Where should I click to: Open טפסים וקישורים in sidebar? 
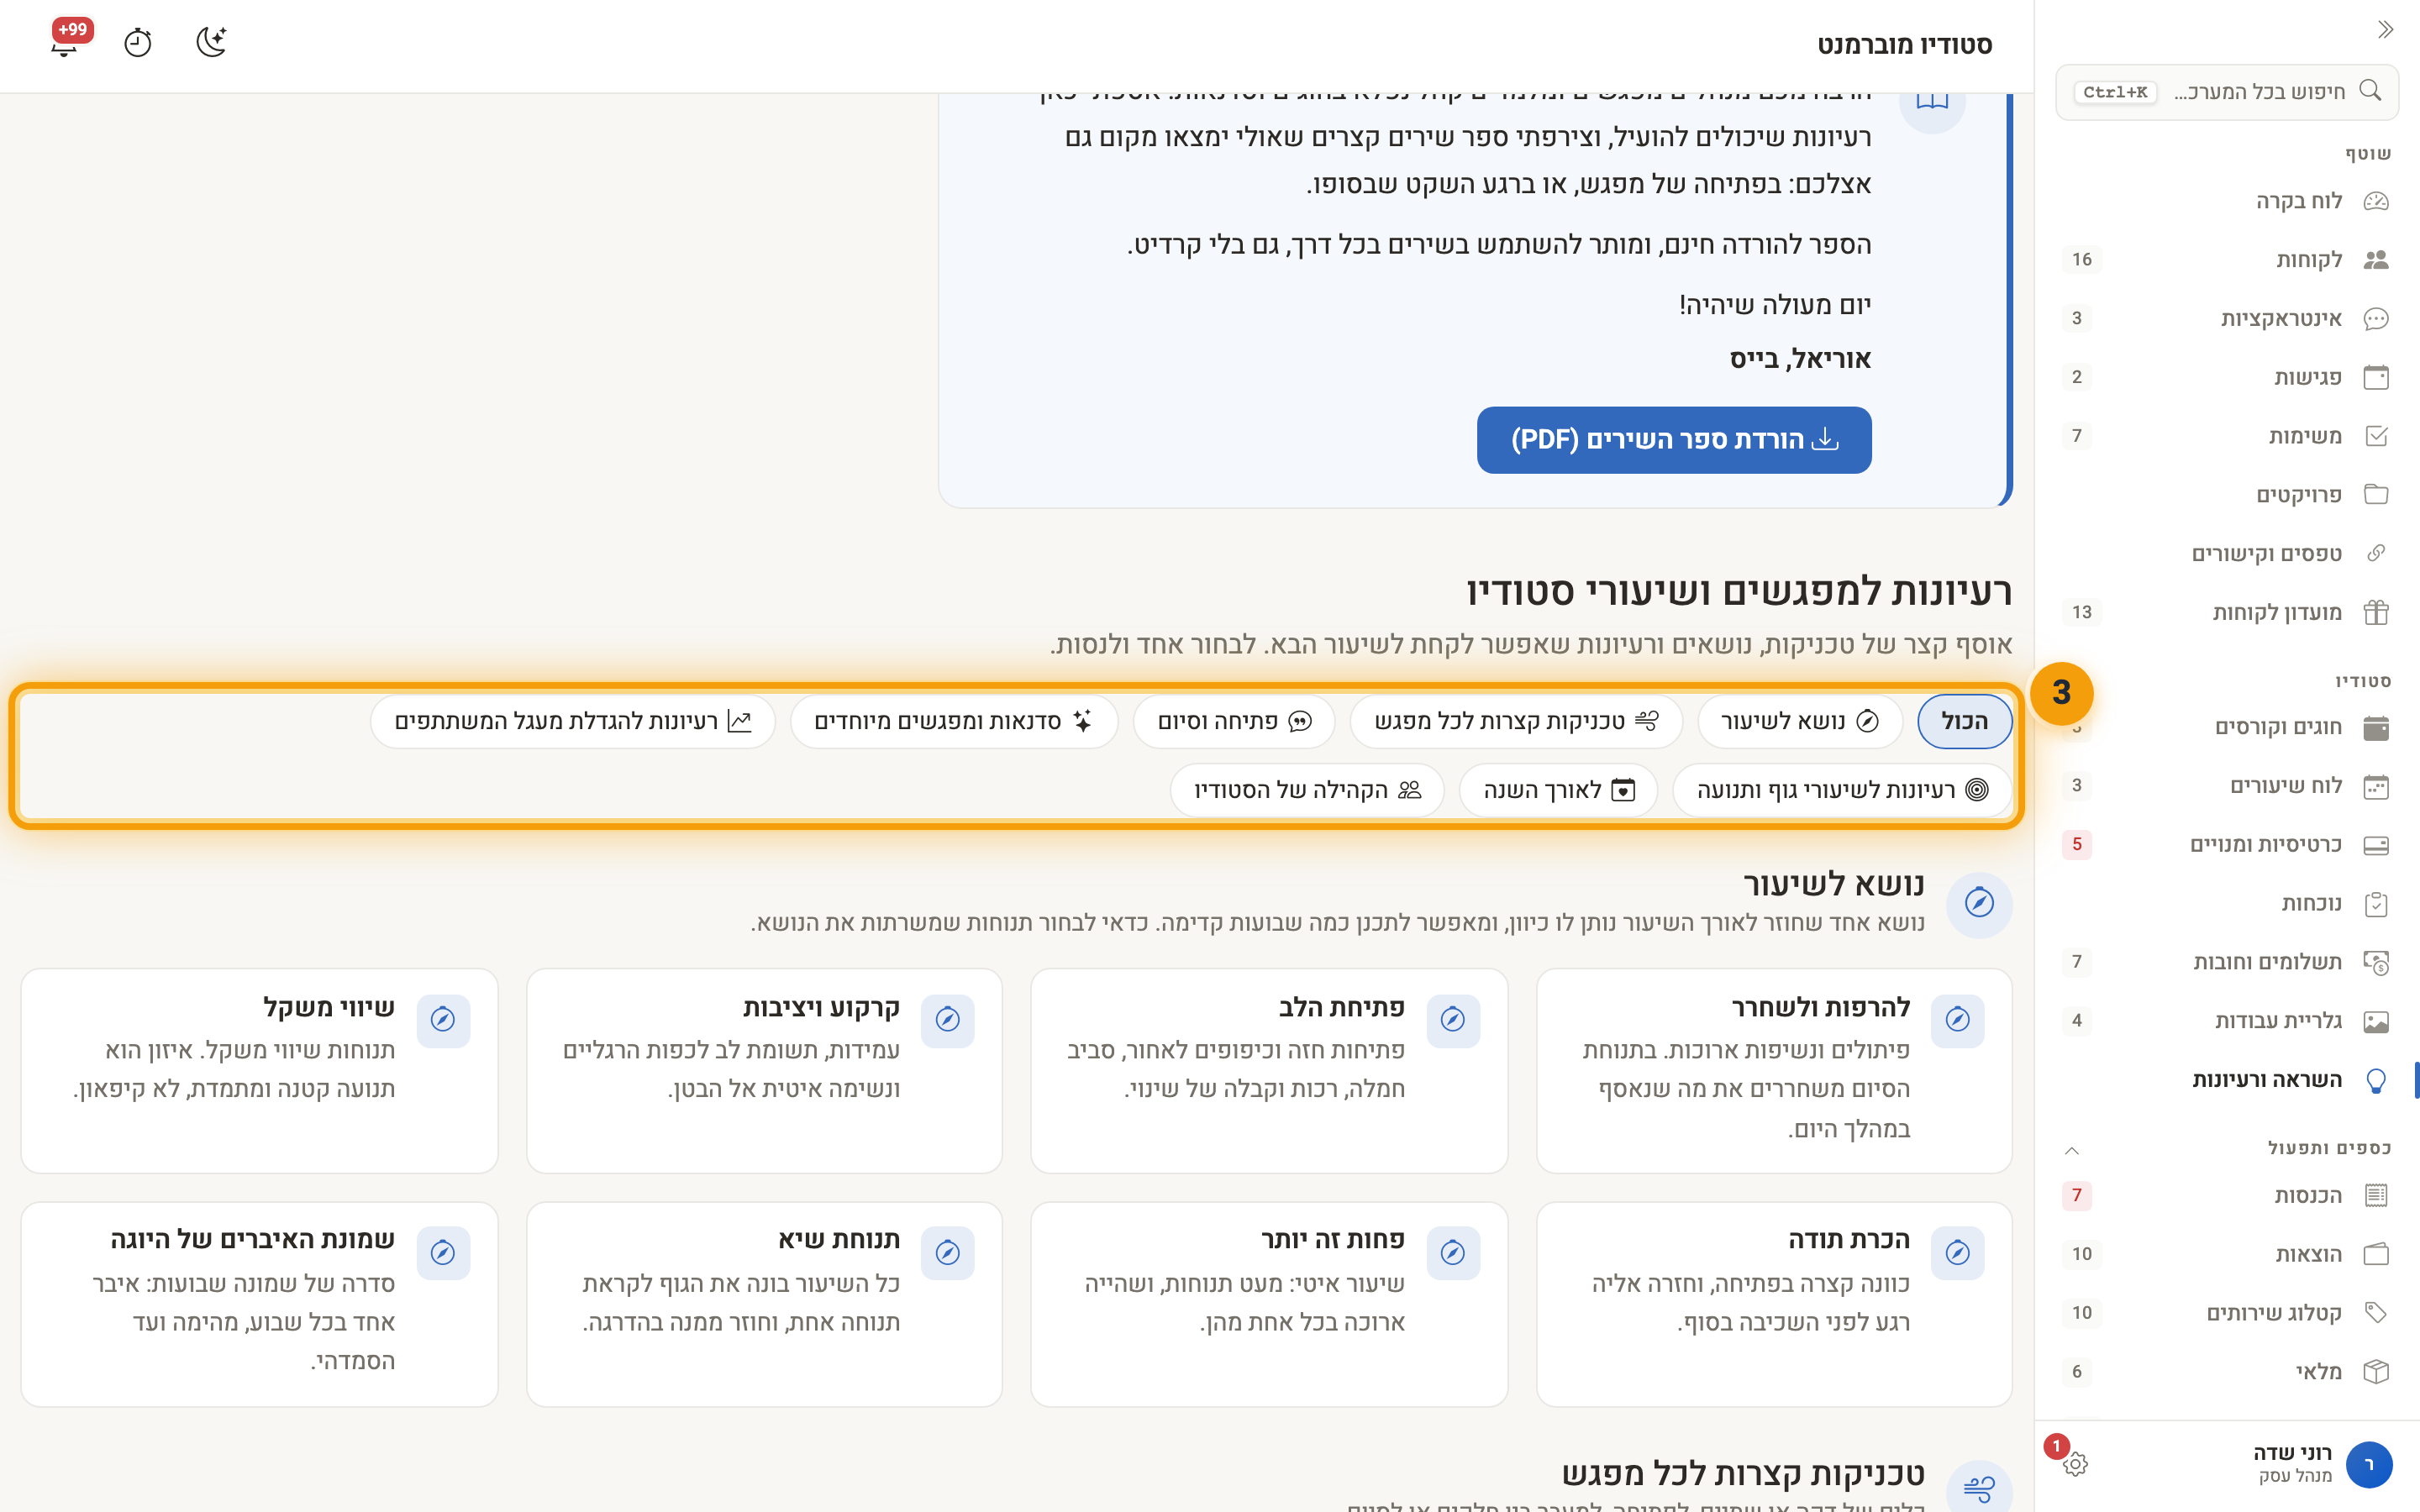(2227, 554)
